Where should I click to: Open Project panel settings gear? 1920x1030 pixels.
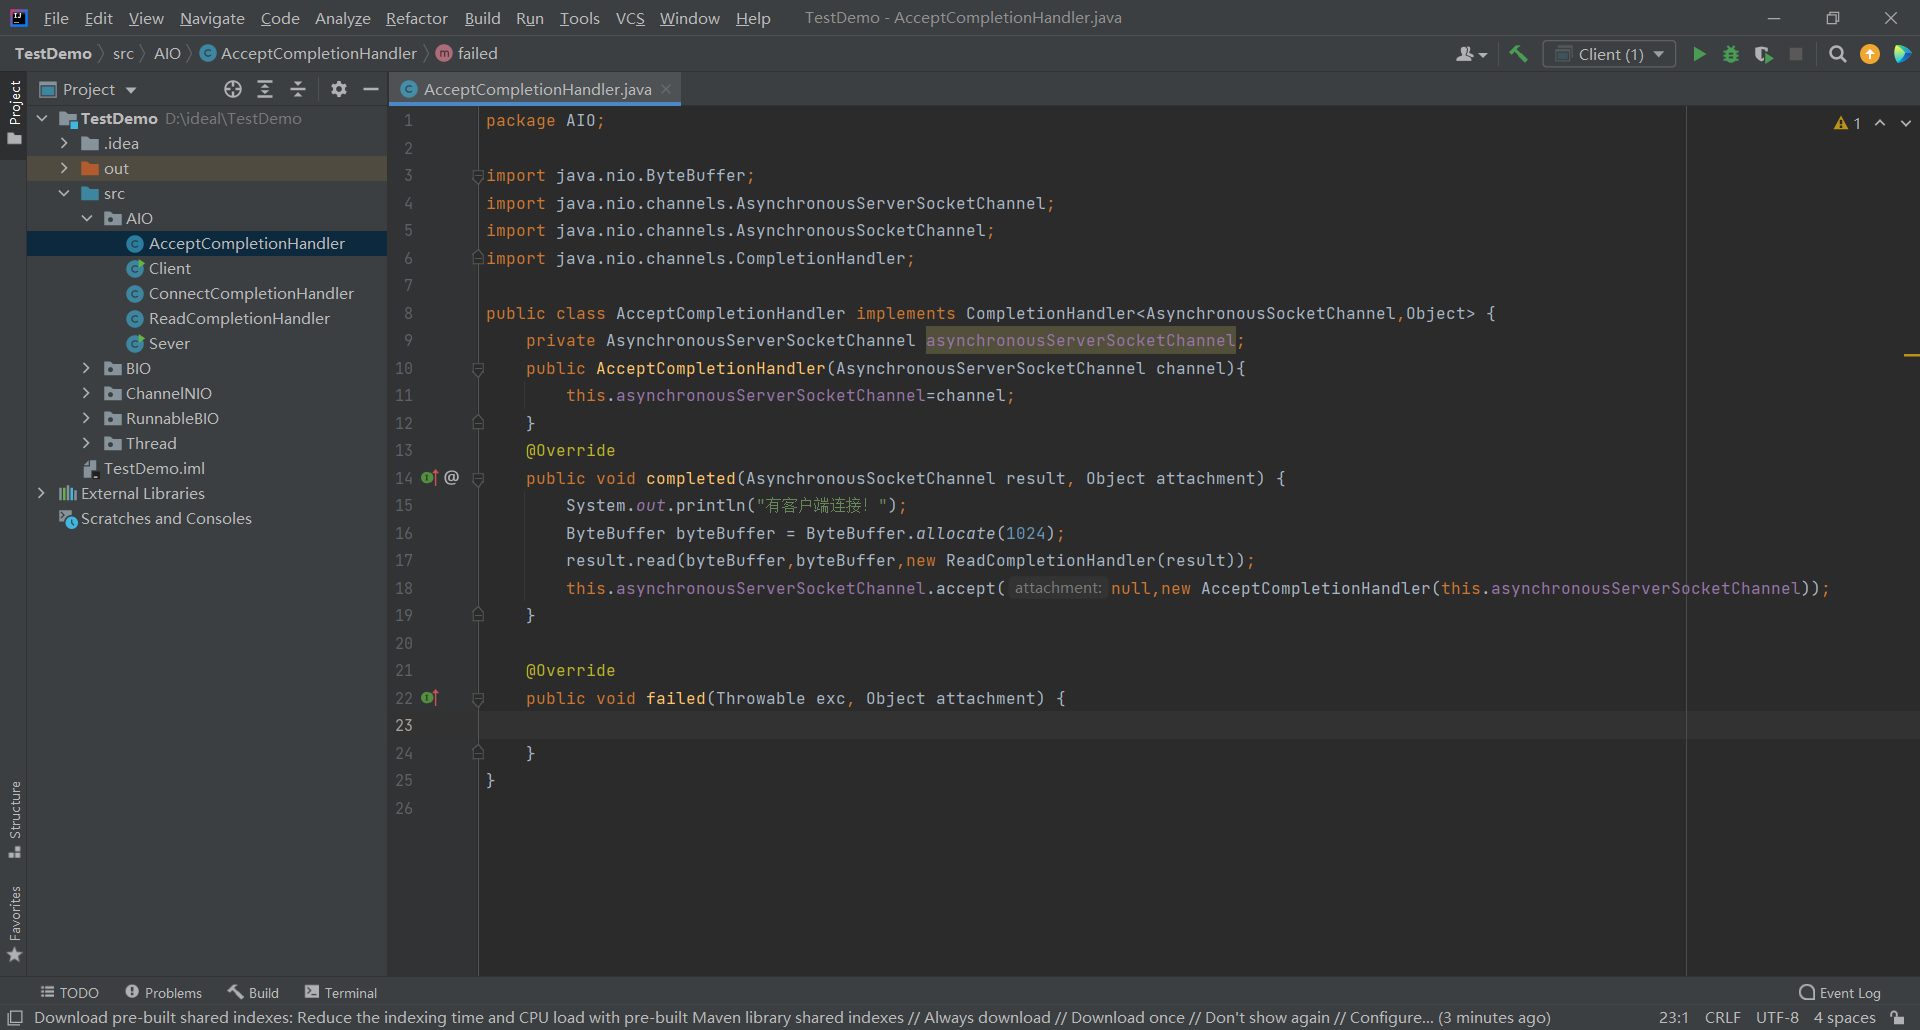[x=339, y=89]
